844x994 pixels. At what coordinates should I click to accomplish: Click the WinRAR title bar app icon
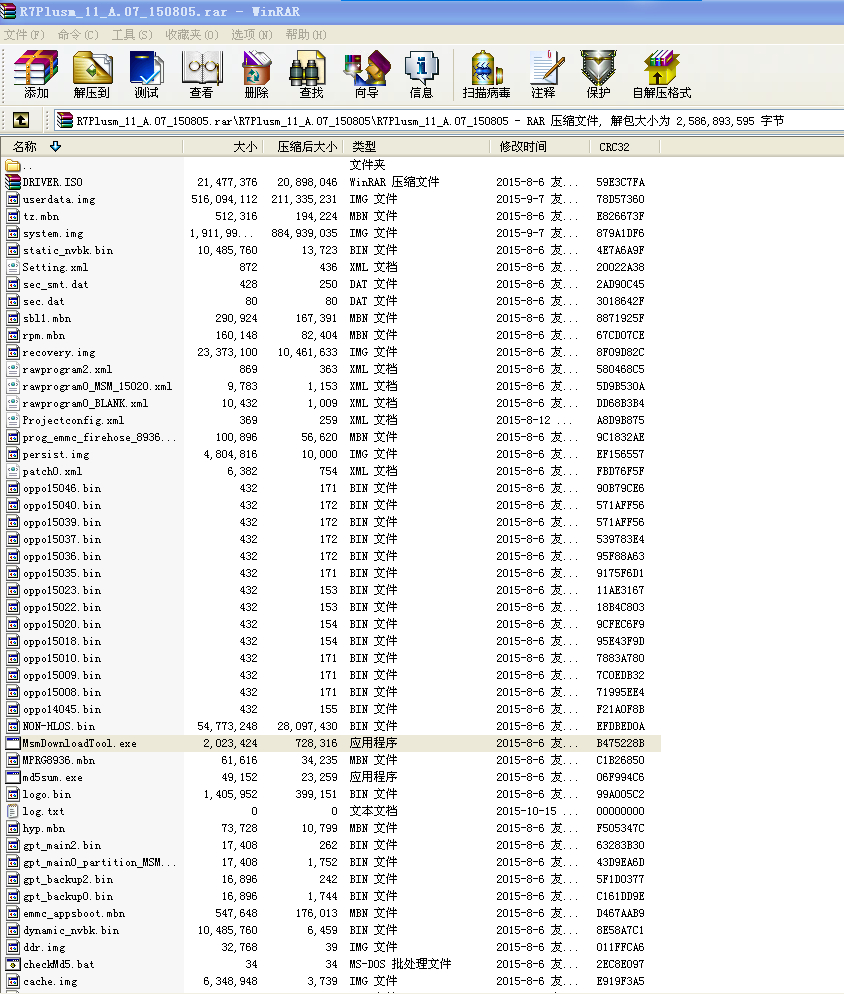point(8,11)
